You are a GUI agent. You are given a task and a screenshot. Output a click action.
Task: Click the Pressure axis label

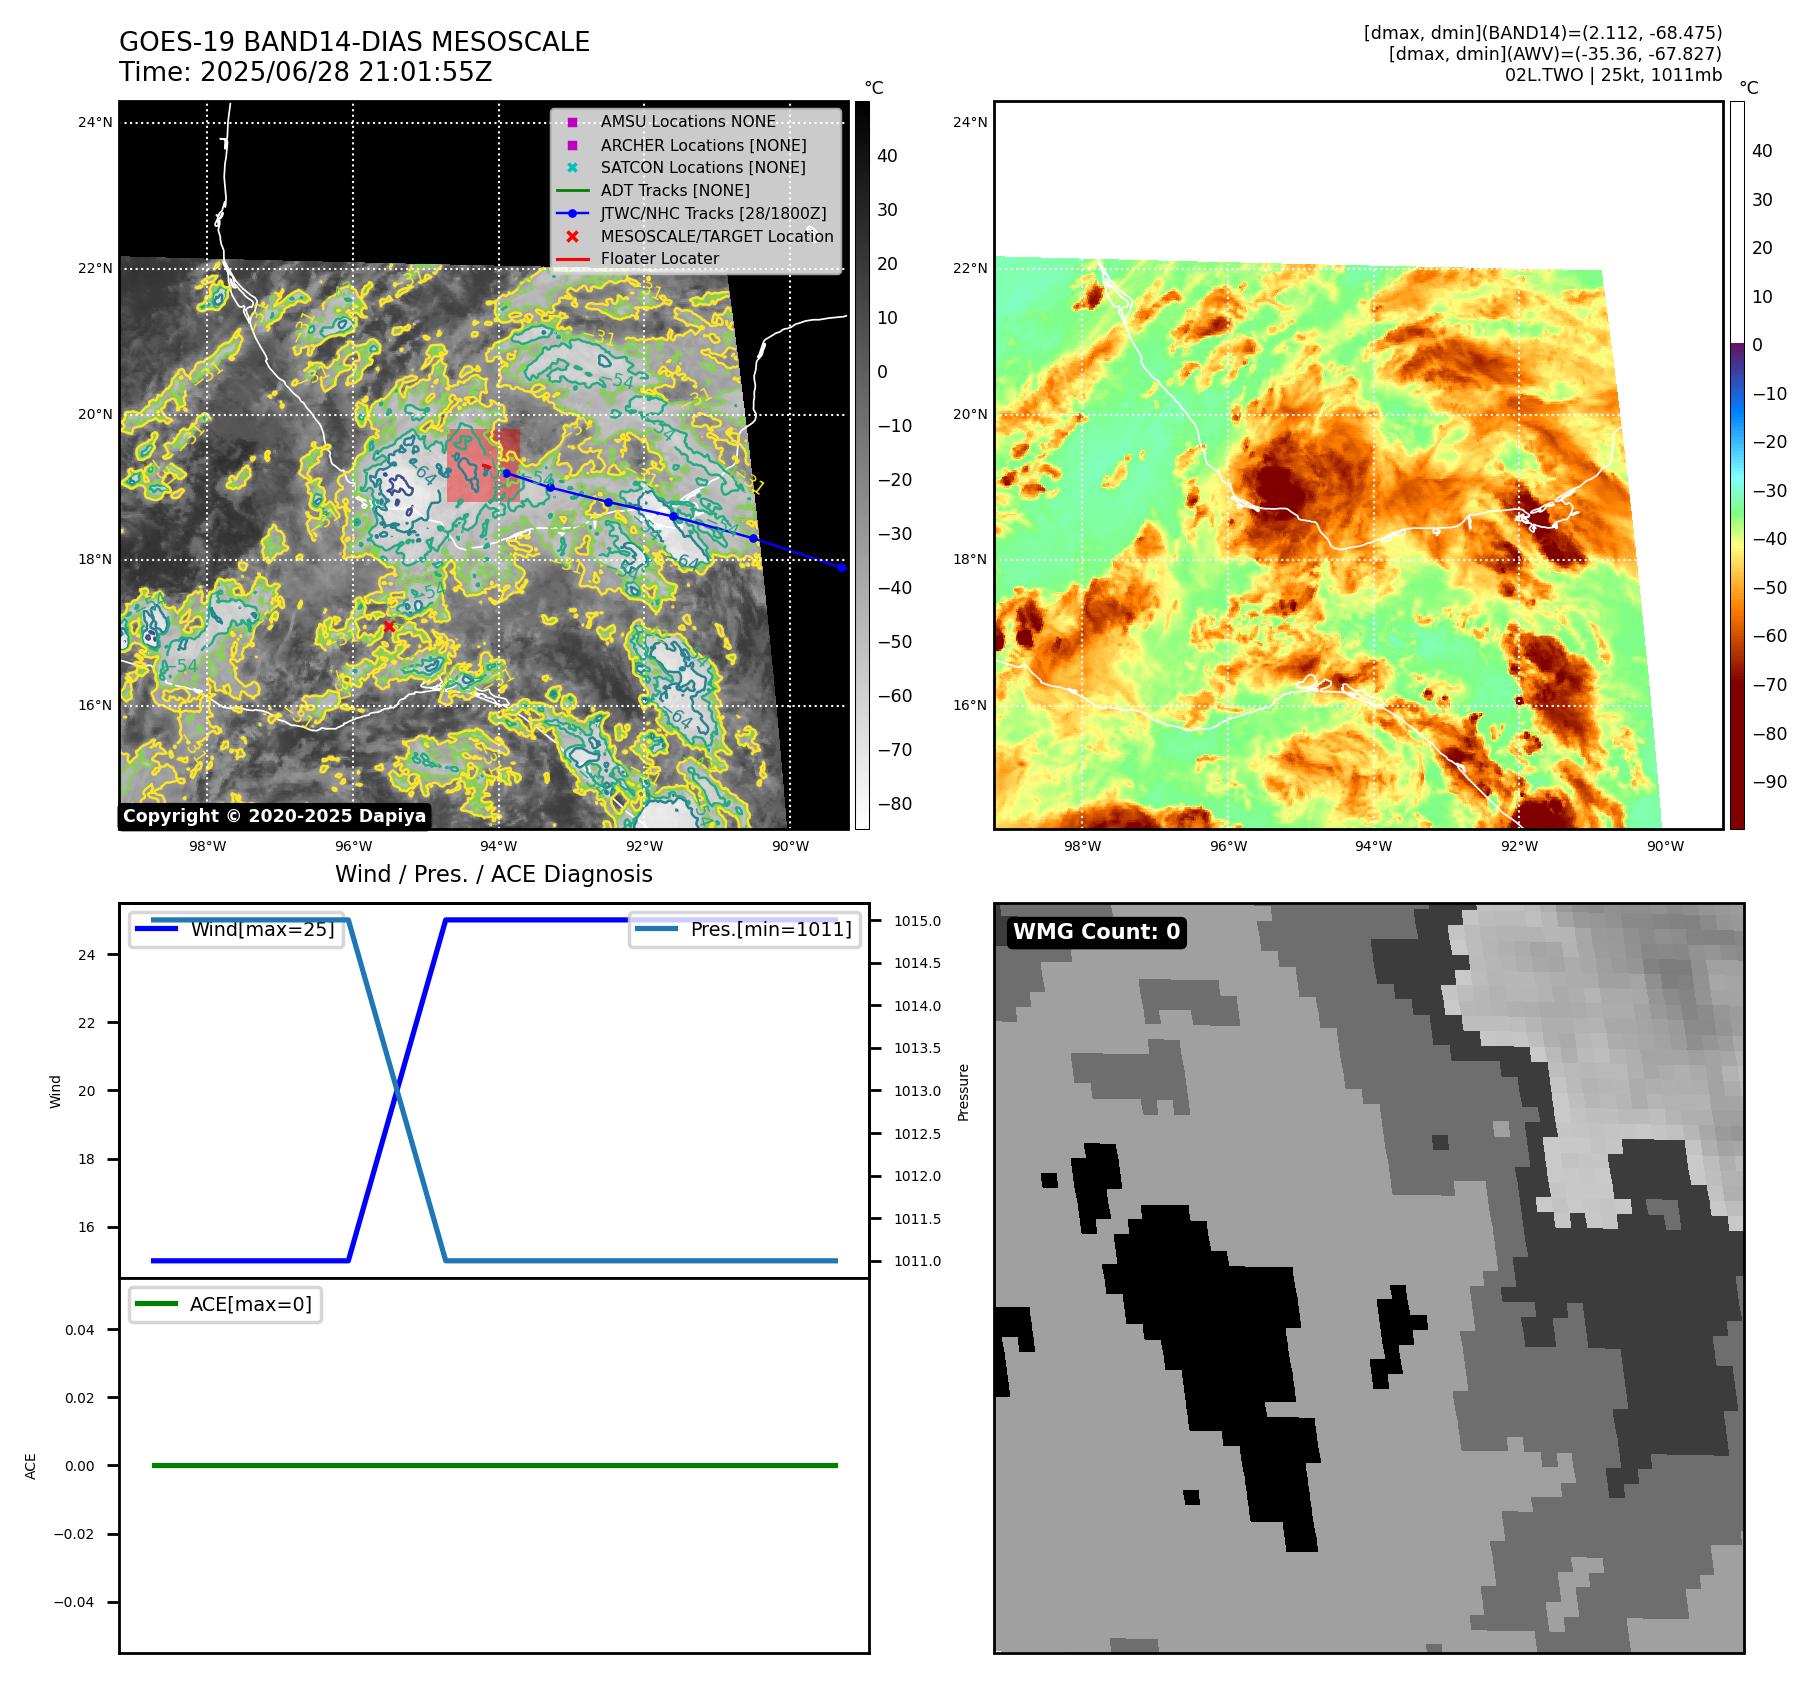(964, 1092)
